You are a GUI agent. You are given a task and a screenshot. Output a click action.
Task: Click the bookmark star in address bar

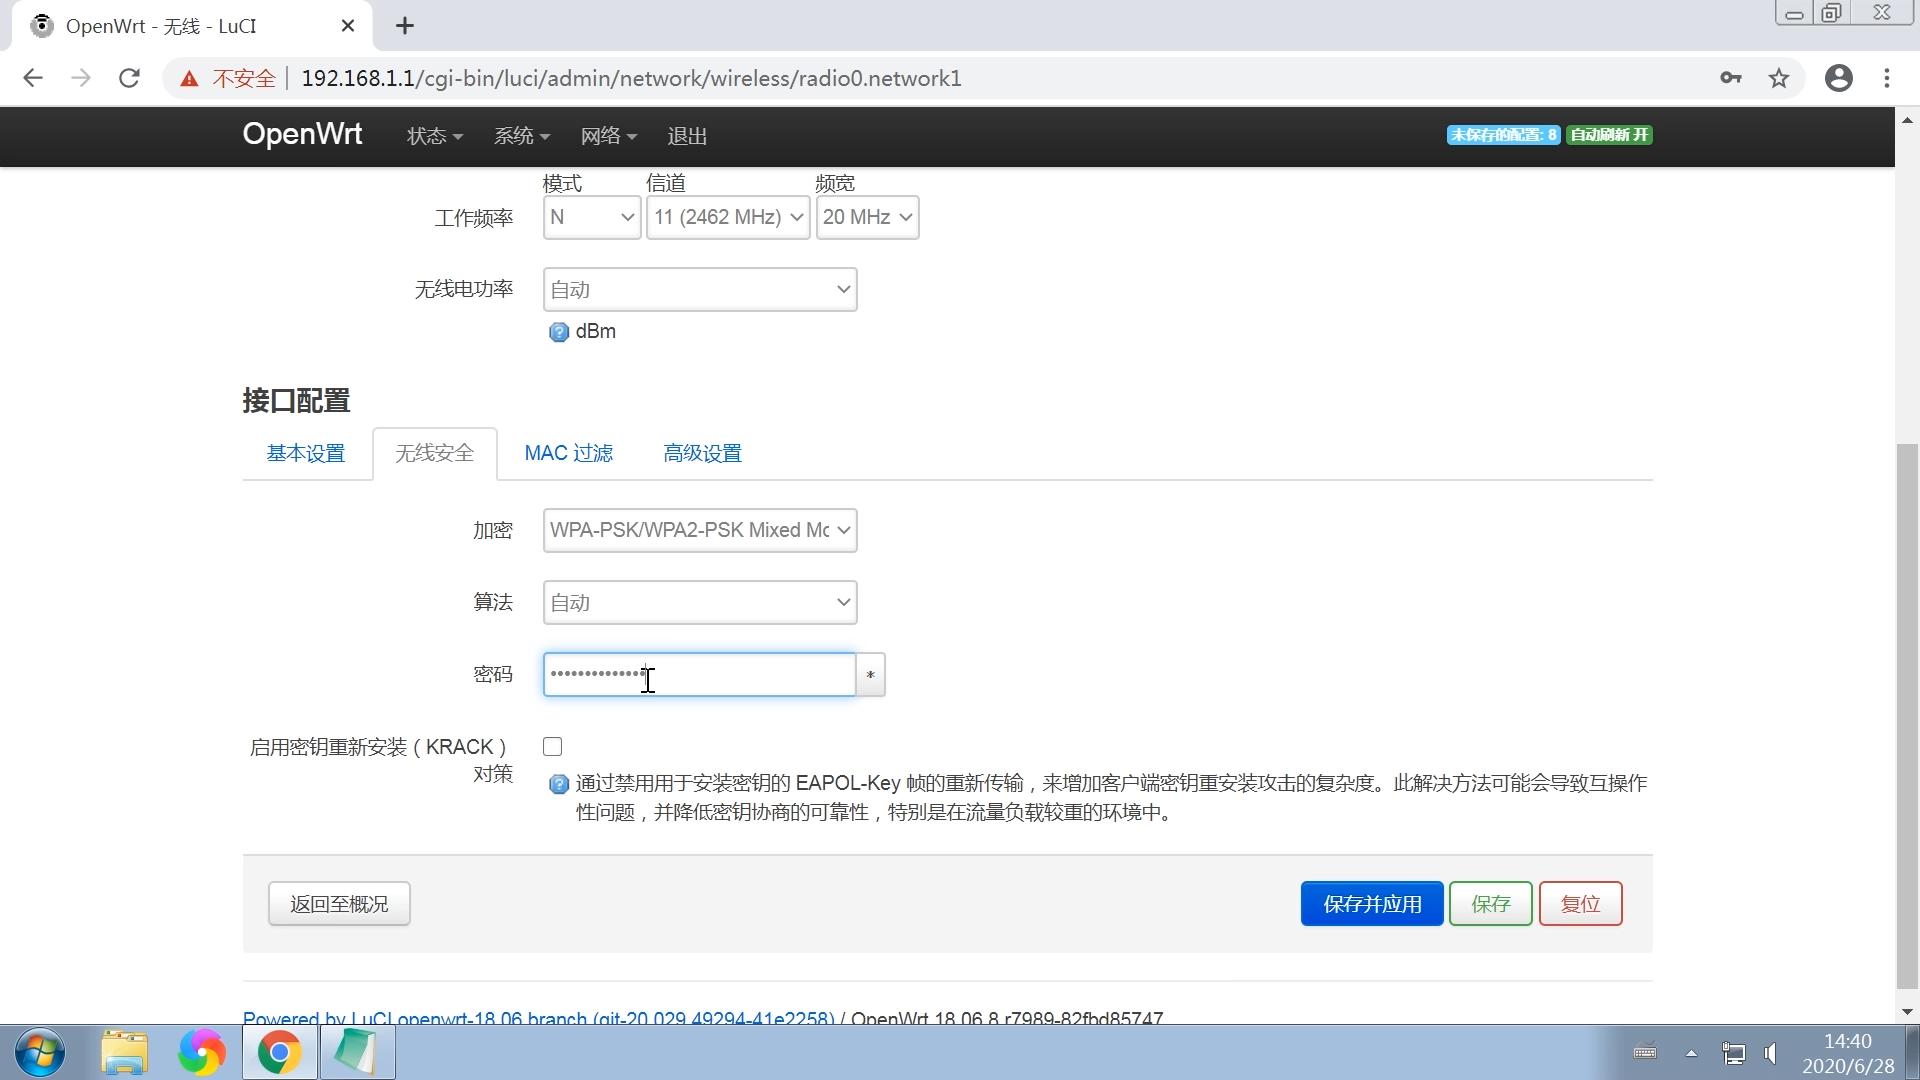click(1779, 78)
